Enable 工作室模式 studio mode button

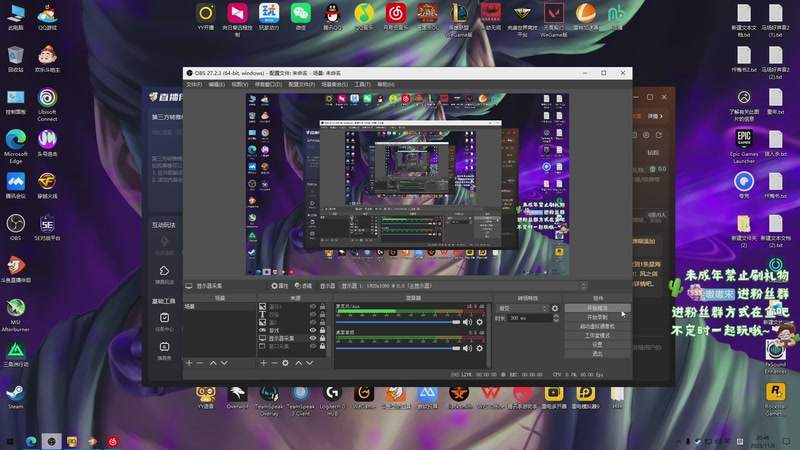point(597,336)
